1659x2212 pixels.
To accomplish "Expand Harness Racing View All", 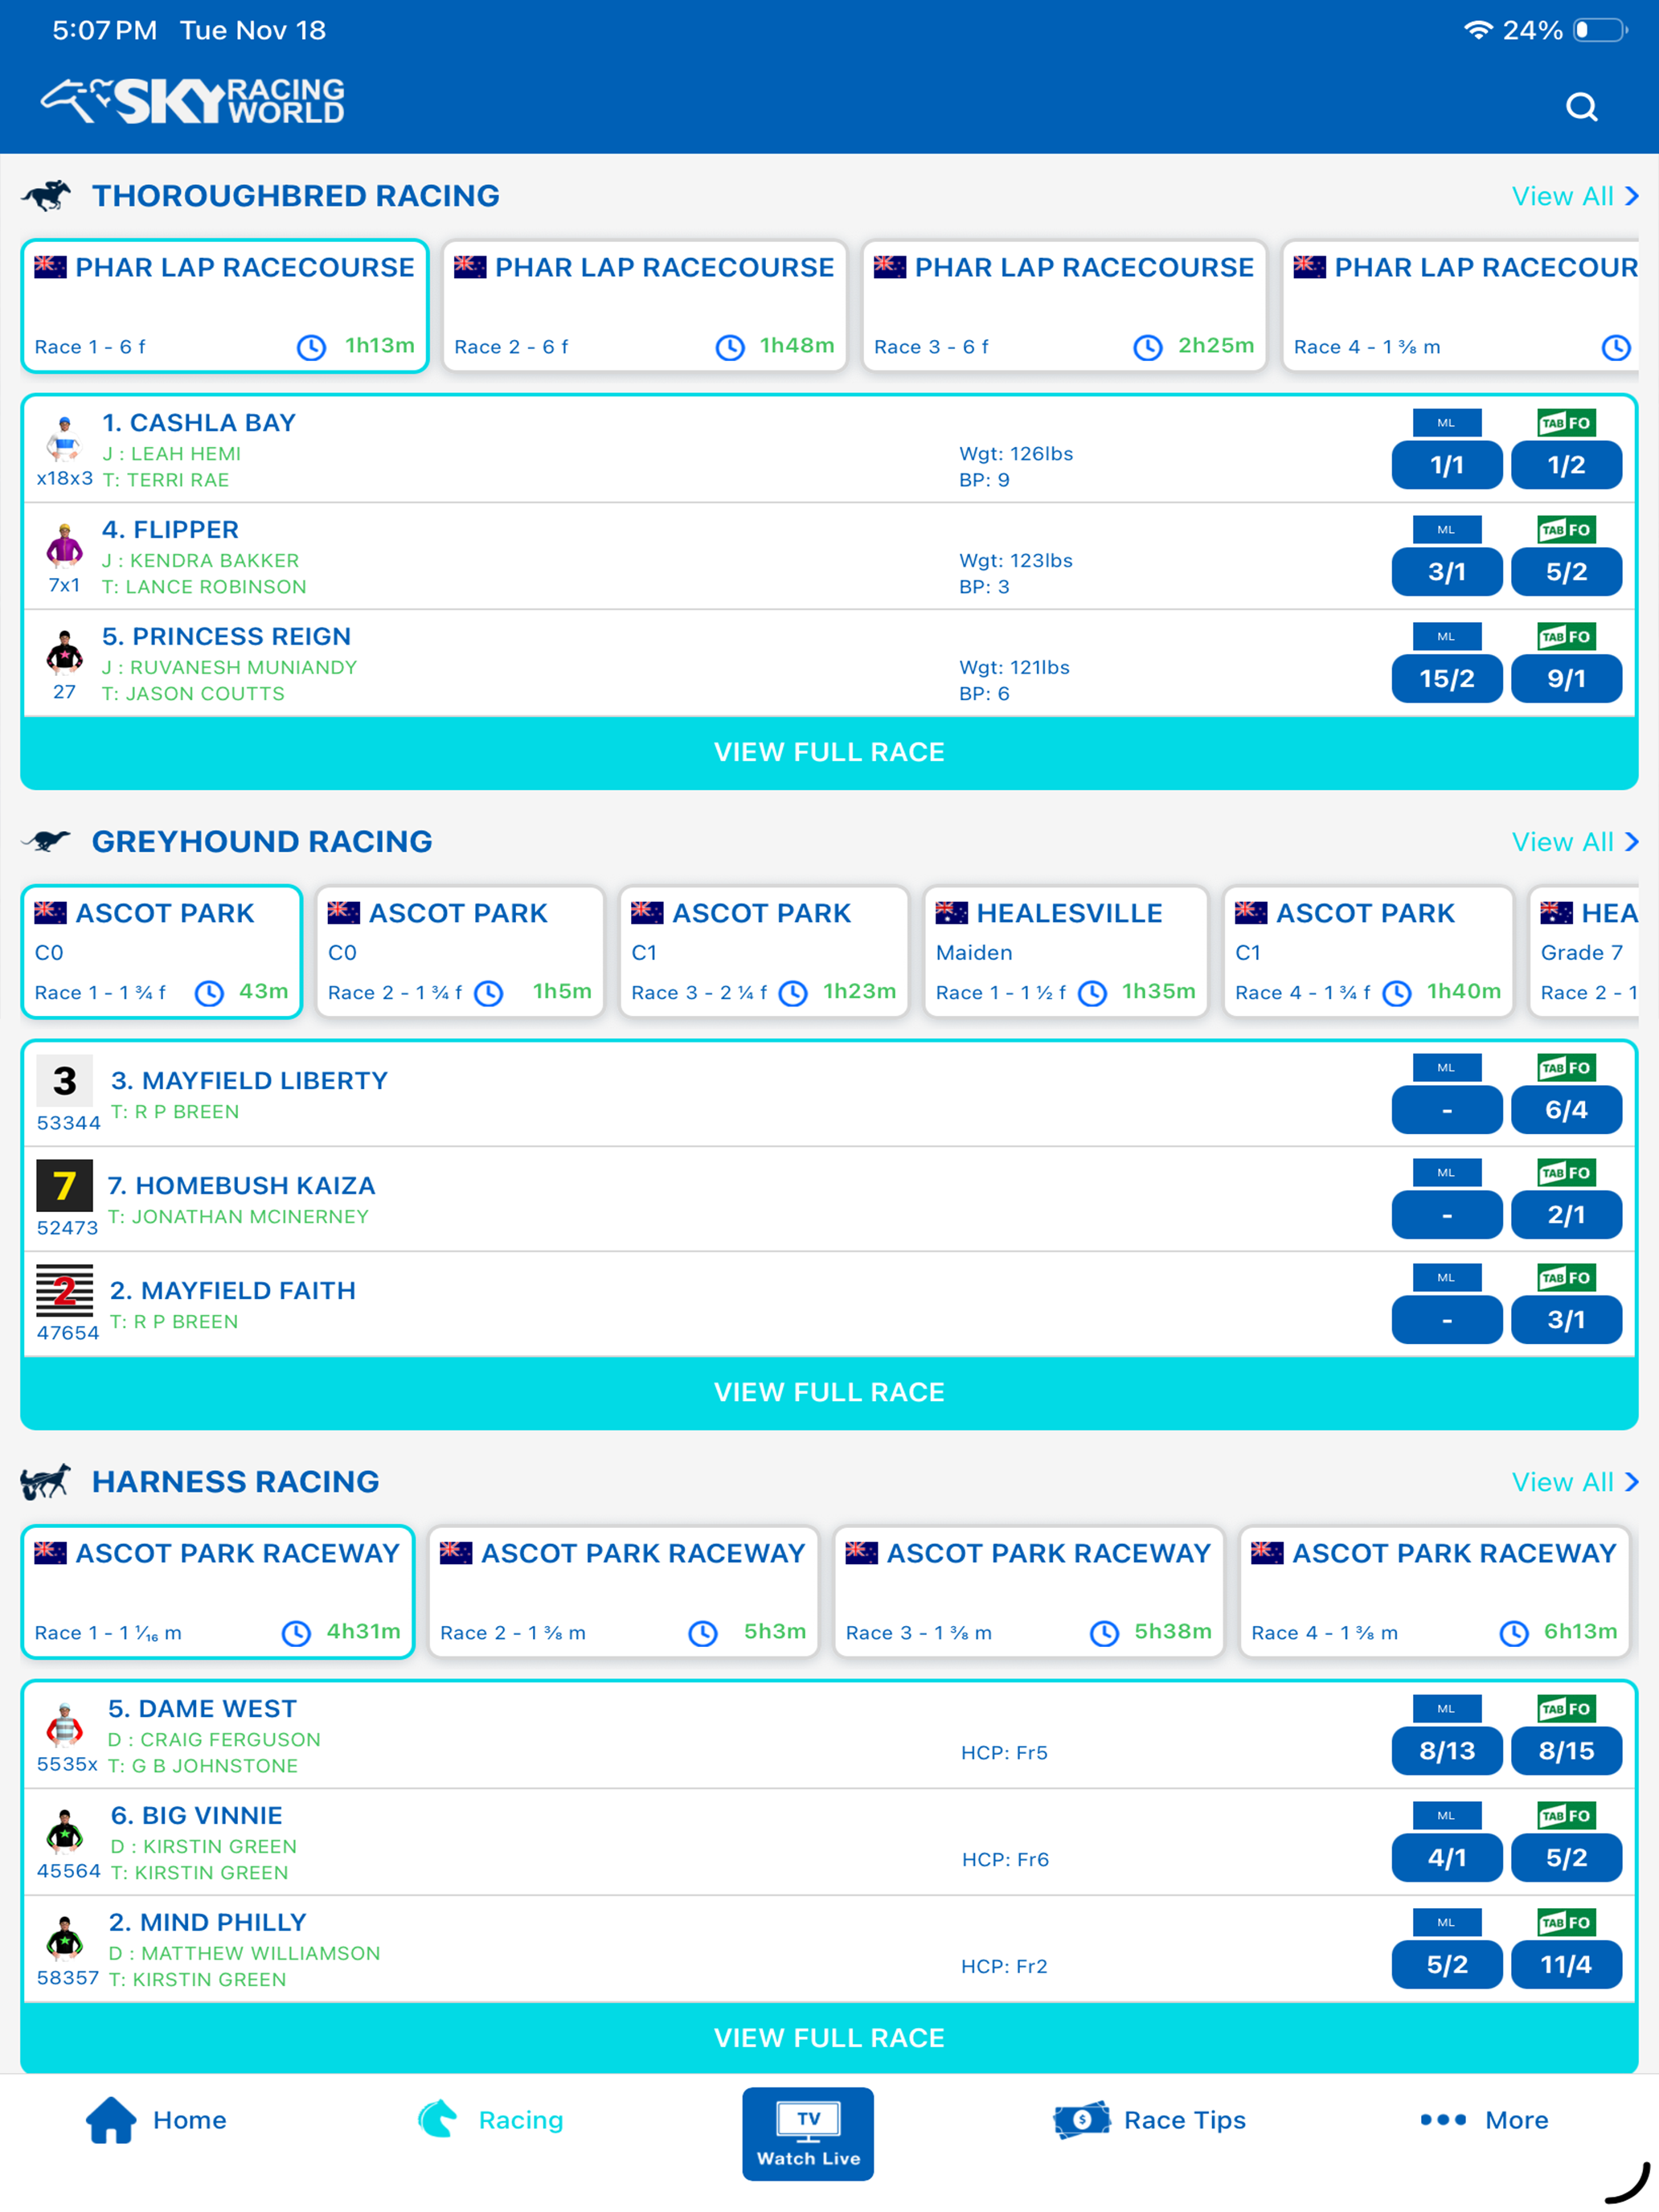I will (1574, 1482).
